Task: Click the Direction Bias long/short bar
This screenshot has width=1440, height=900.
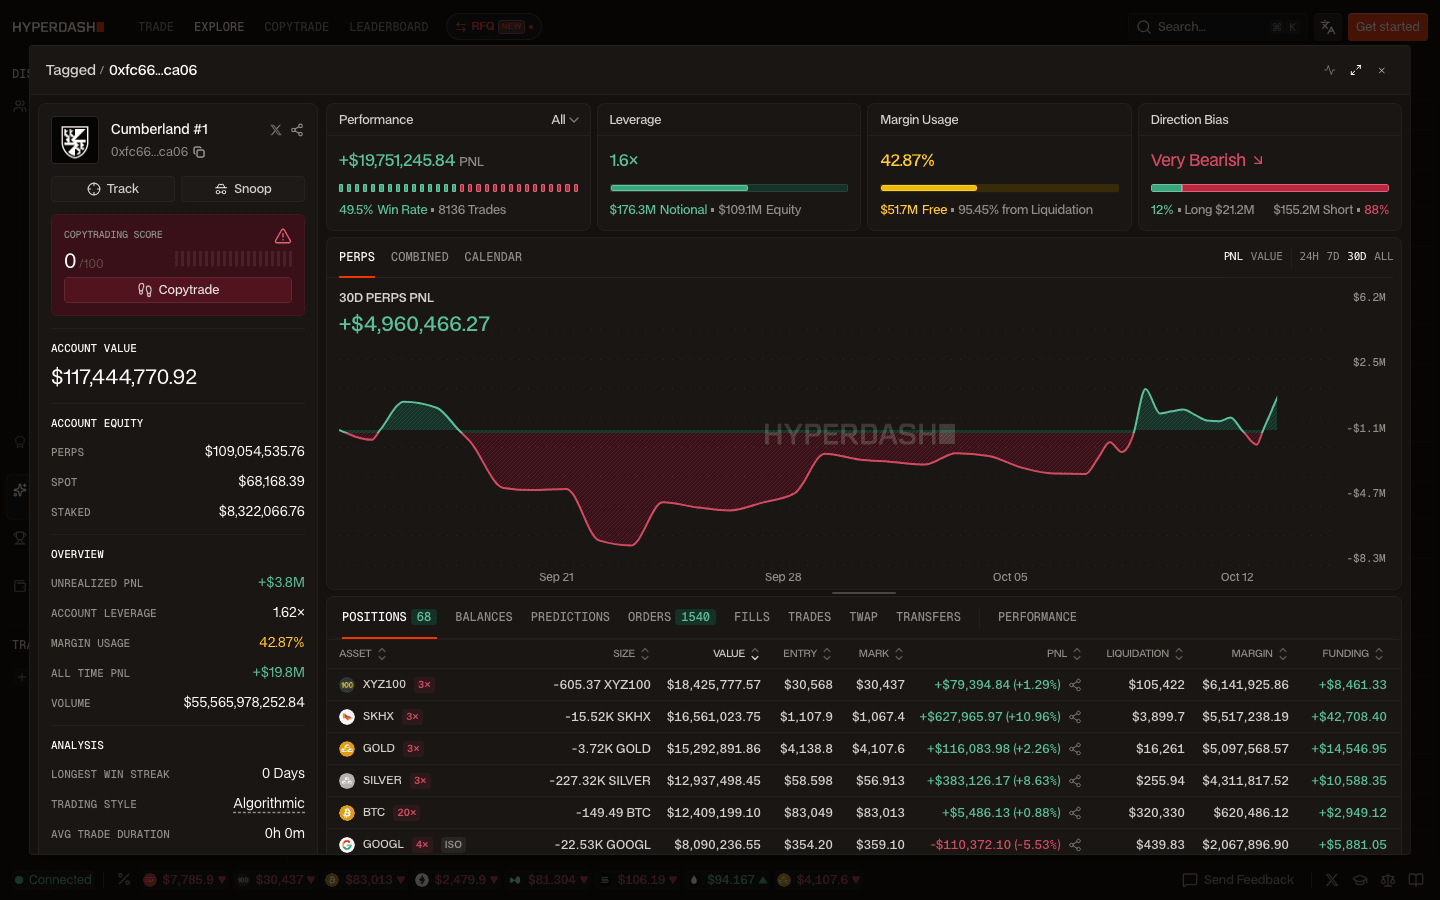Action: (x=1270, y=188)
